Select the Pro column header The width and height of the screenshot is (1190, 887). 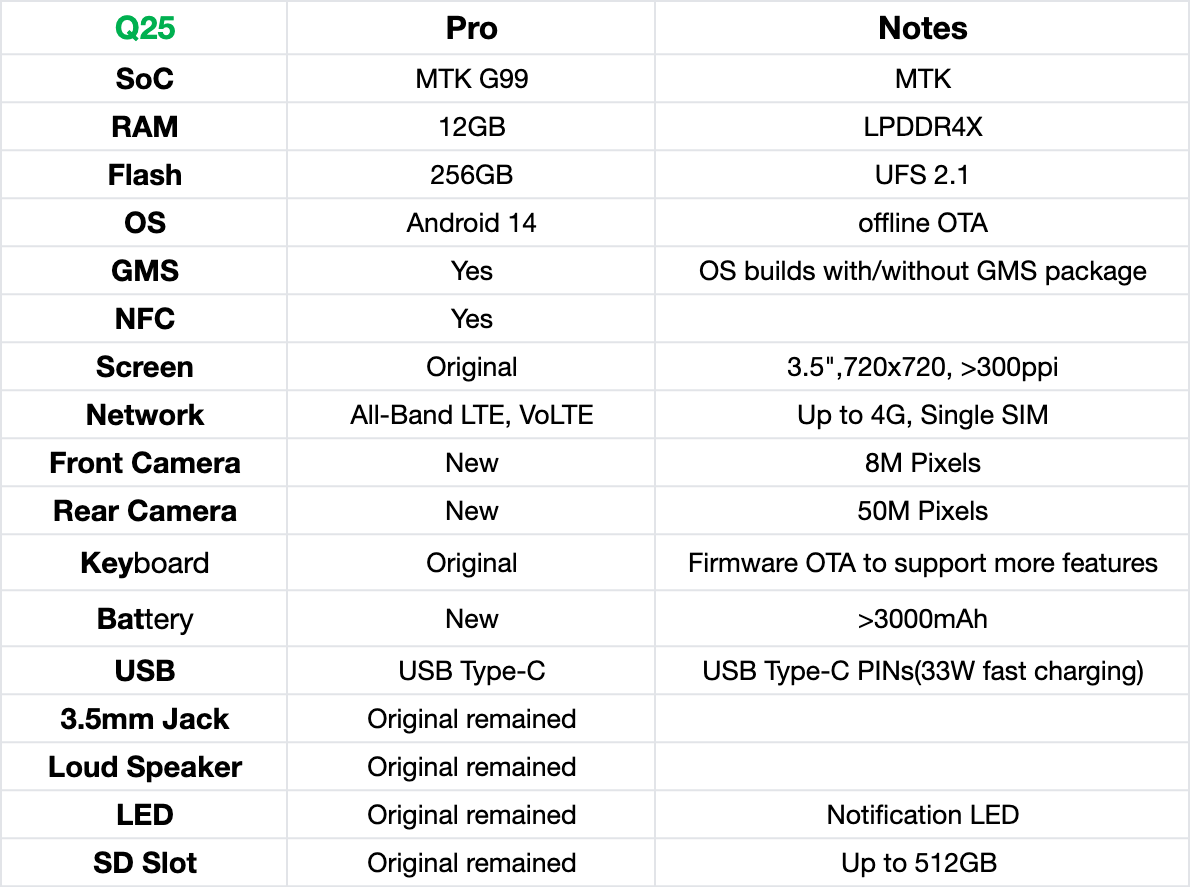pos(471,29)
